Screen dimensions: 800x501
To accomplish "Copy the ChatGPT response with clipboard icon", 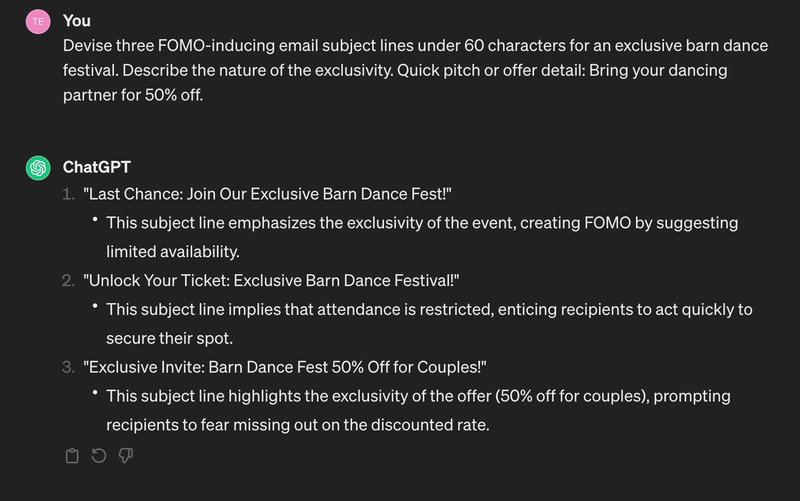I will (72, 456).
